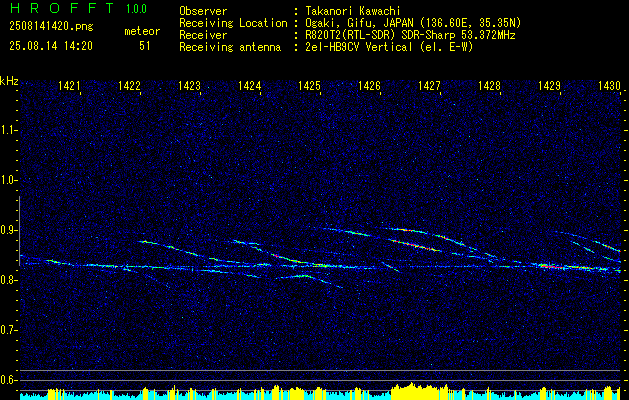Click the 1427 time axis marker
The image size is (629, 400).
tap(429, 85)
